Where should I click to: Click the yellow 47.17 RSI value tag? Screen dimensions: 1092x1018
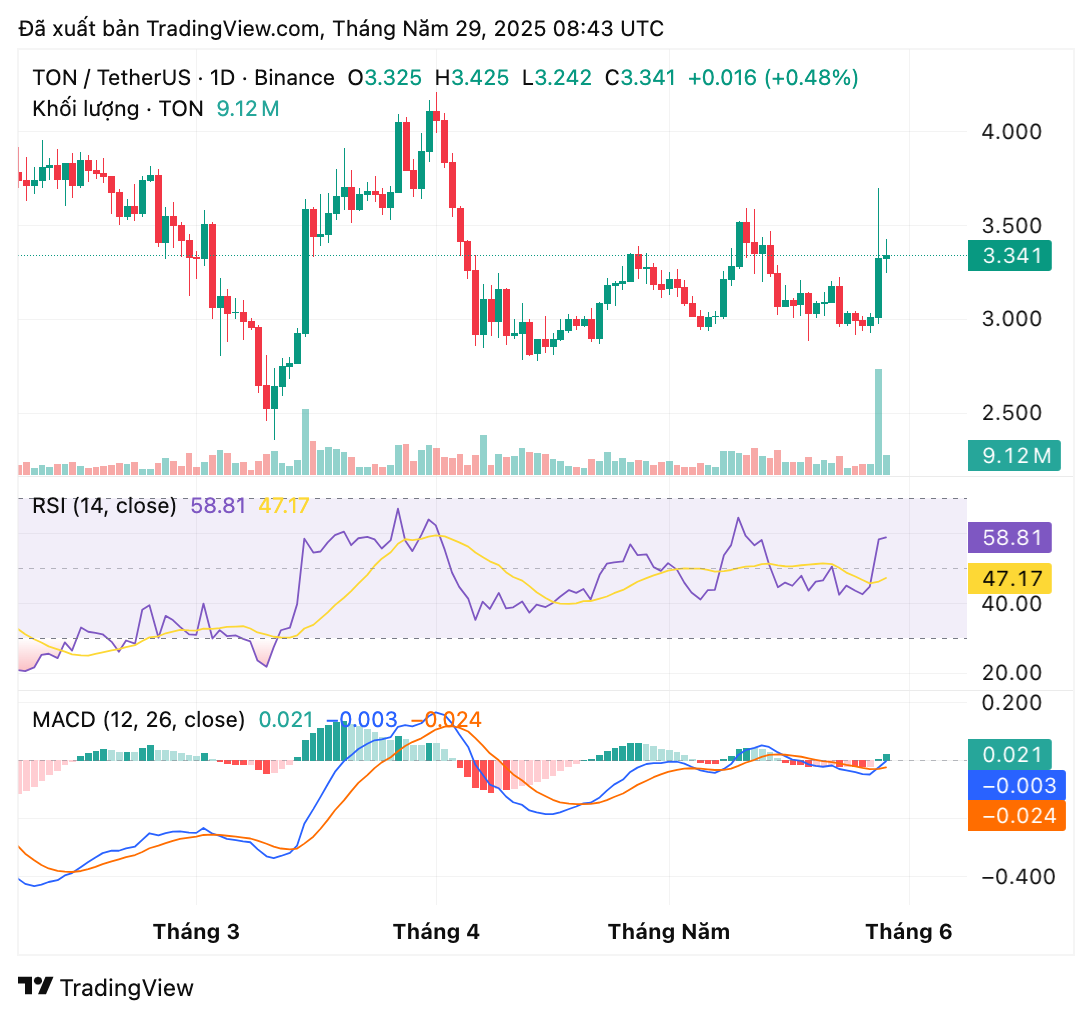tap(1013, 578)
